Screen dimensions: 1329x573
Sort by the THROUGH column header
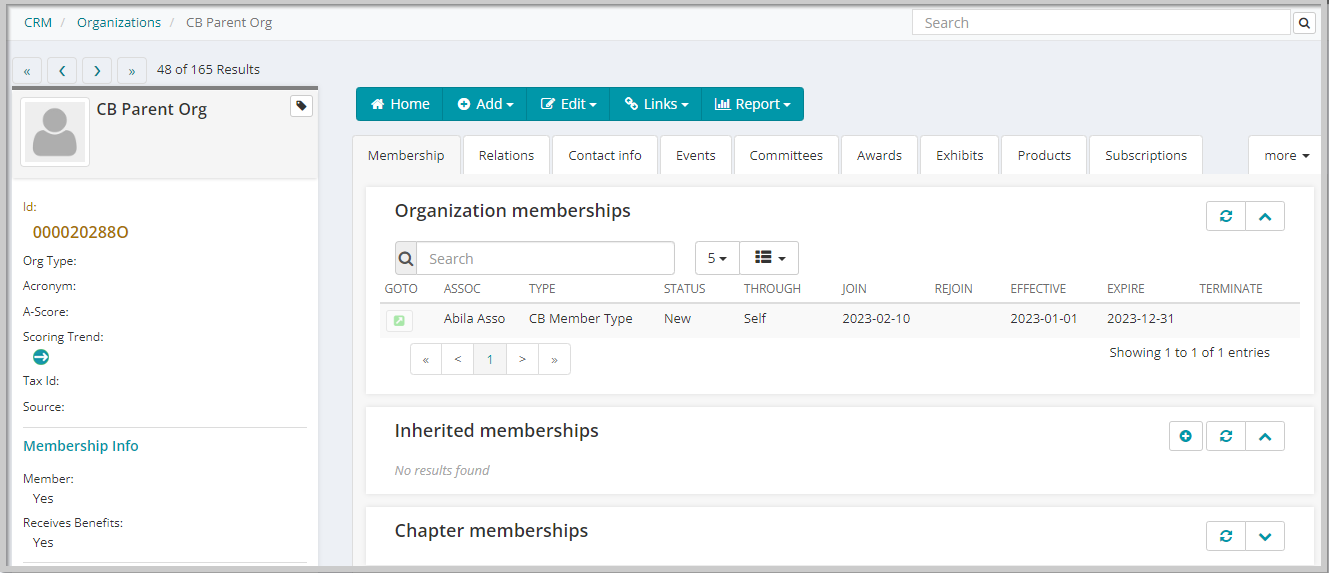click(772, 288)
